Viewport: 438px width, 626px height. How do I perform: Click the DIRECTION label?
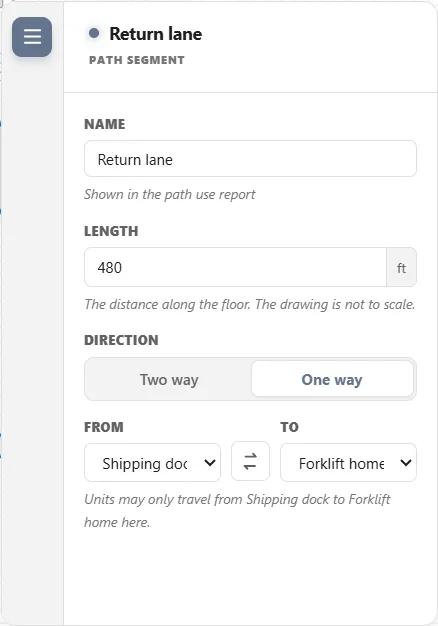click(x=121, y=340)
